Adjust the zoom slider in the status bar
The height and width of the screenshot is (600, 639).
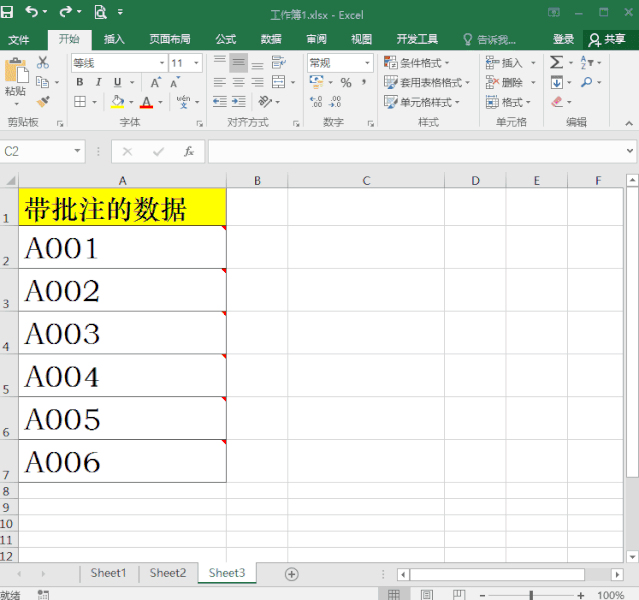pyautogui.click(x=531, y=595)
